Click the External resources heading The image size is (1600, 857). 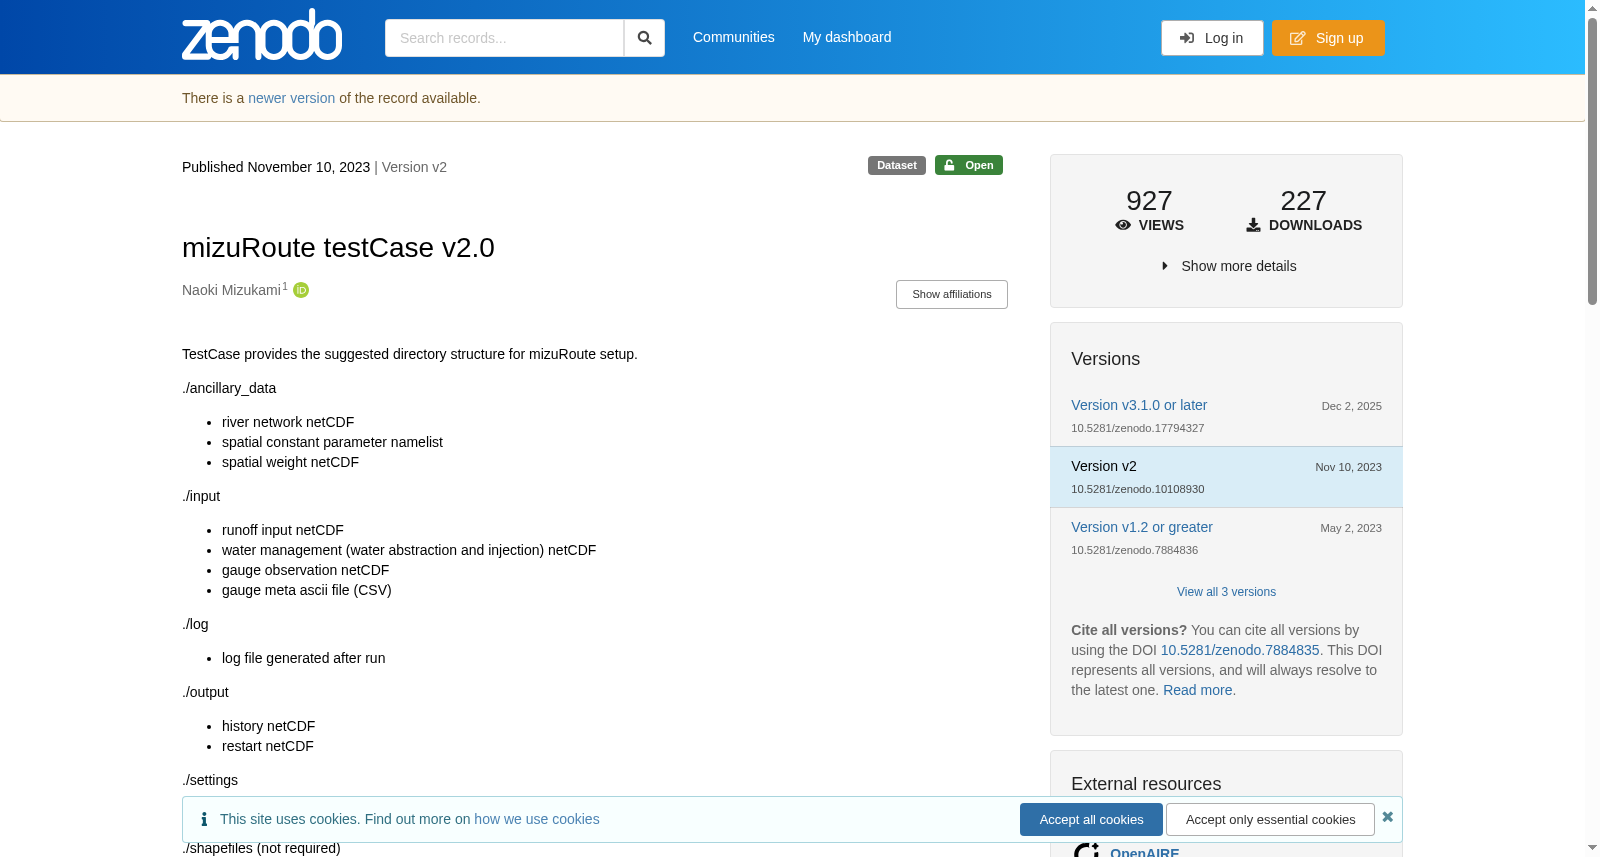[x=1146, y=784]
